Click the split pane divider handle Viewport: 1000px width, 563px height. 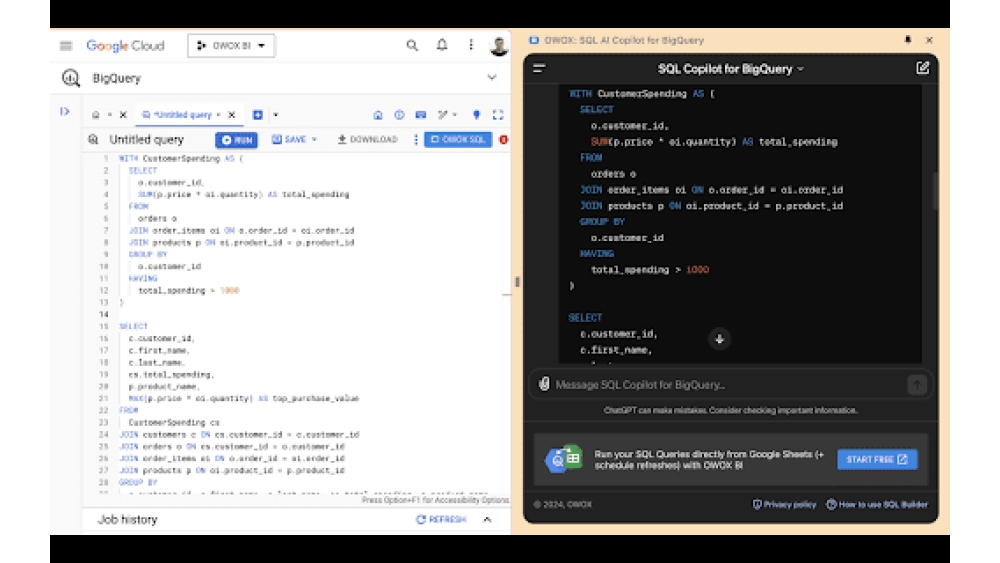point(517,282)
